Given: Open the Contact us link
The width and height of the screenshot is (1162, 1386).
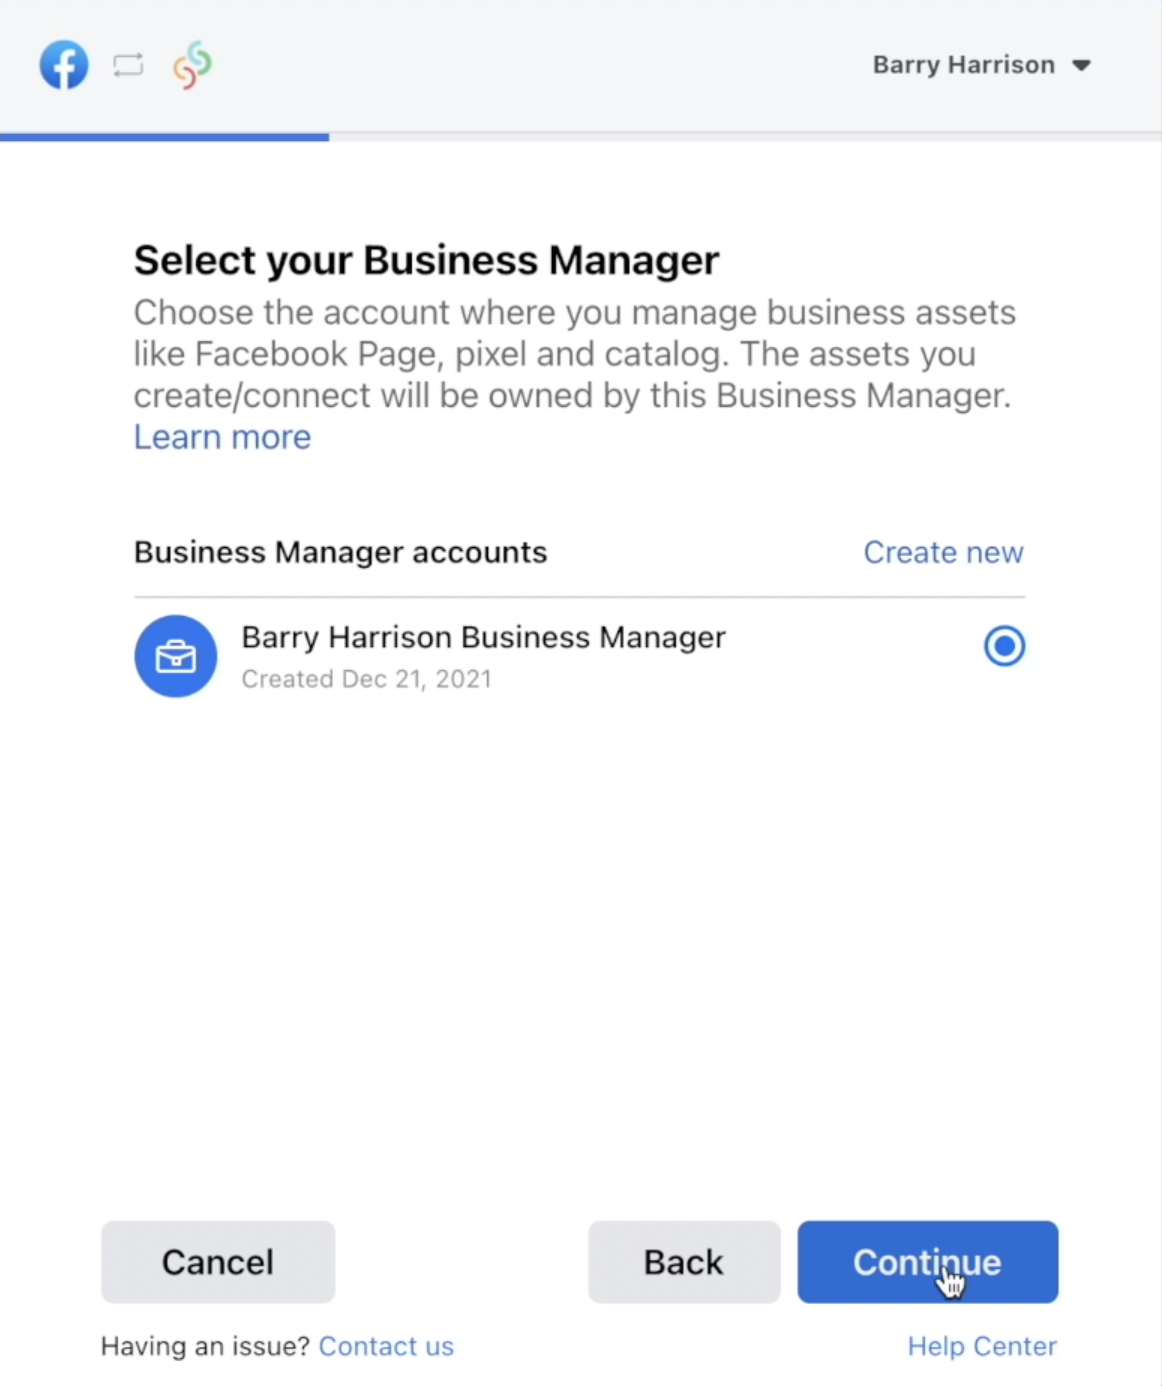Looking at the screenshot, I should coord(386,1346).
